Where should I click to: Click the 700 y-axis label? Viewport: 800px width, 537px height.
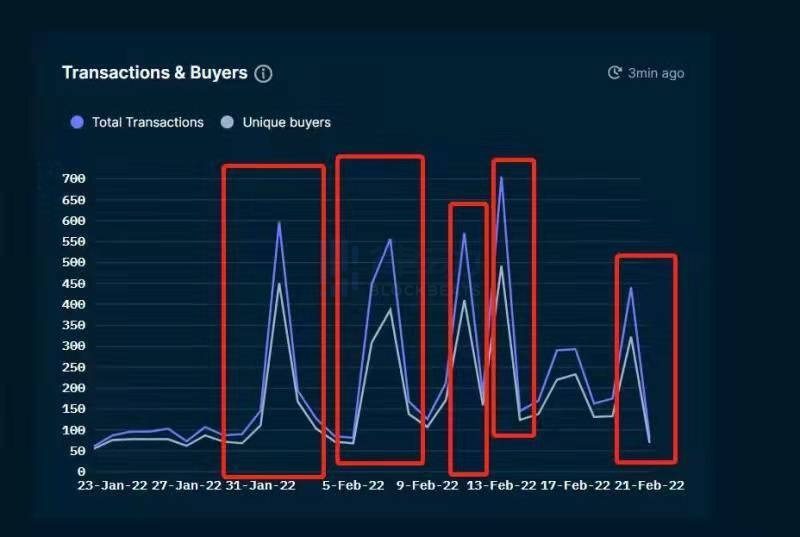click(73, 179)
